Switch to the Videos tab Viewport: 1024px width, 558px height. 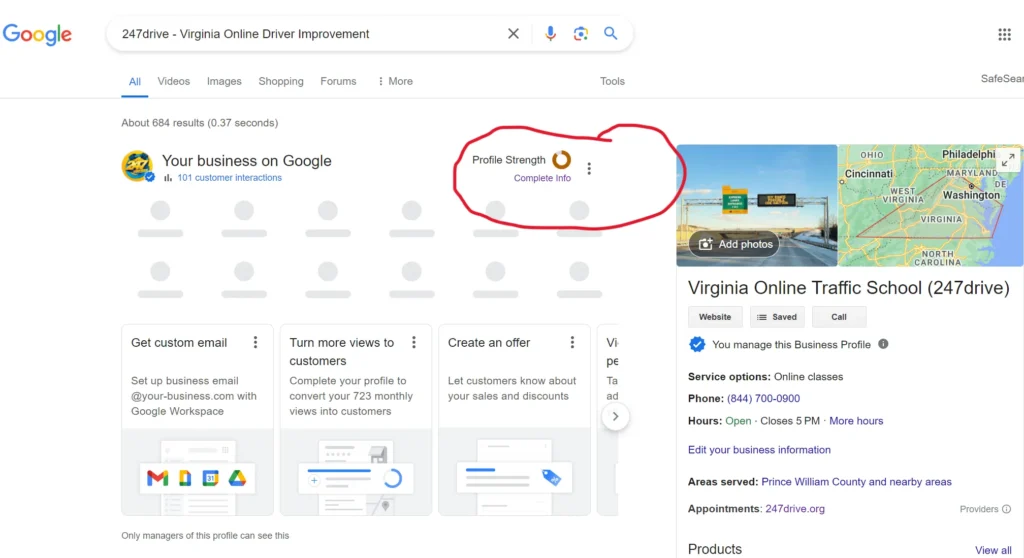(174, 81)
